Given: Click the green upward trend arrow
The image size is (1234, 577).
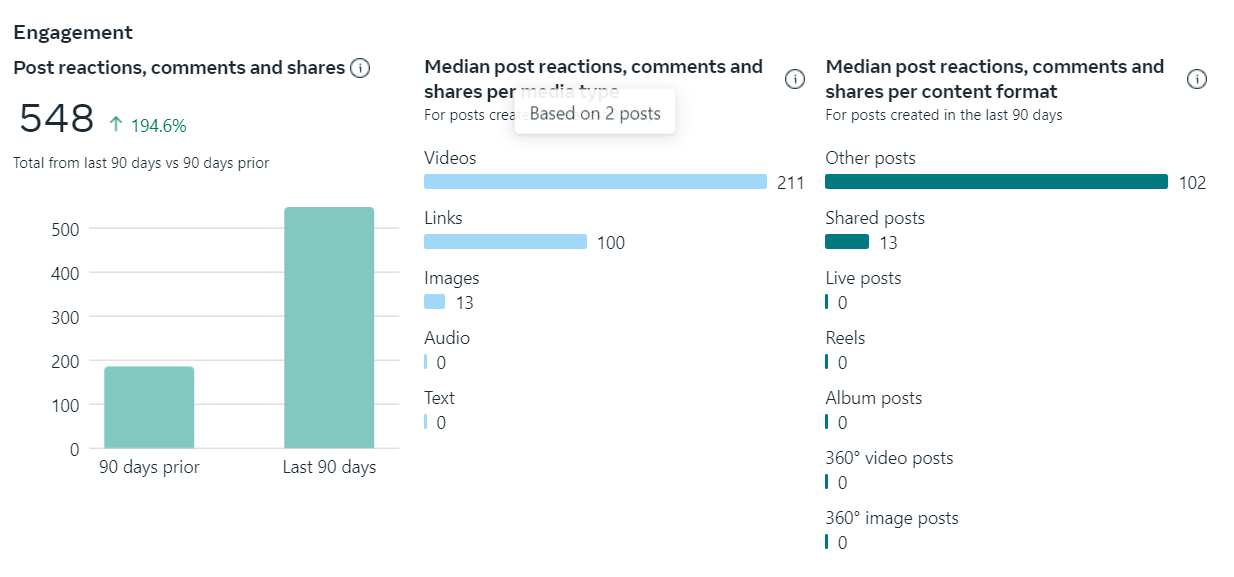Looking at the screenshot, I should coord(116,125).
